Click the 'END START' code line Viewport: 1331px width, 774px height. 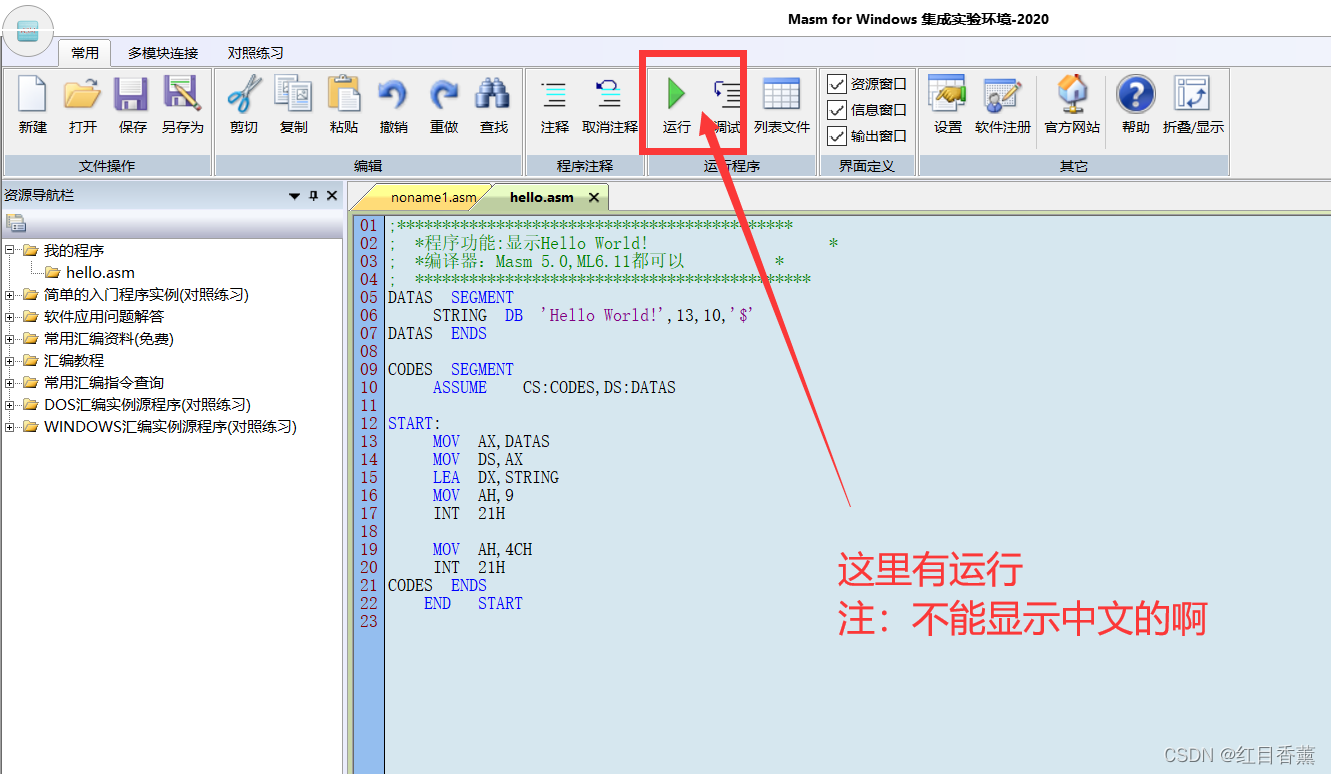tap(473, 603)
